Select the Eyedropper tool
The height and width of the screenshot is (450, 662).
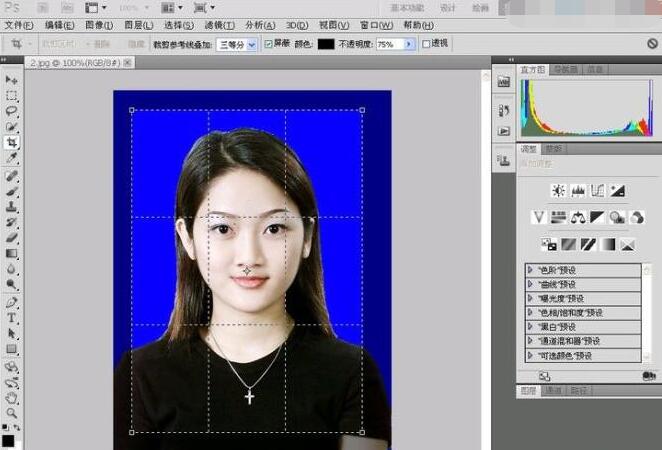(x=11, y=158)
